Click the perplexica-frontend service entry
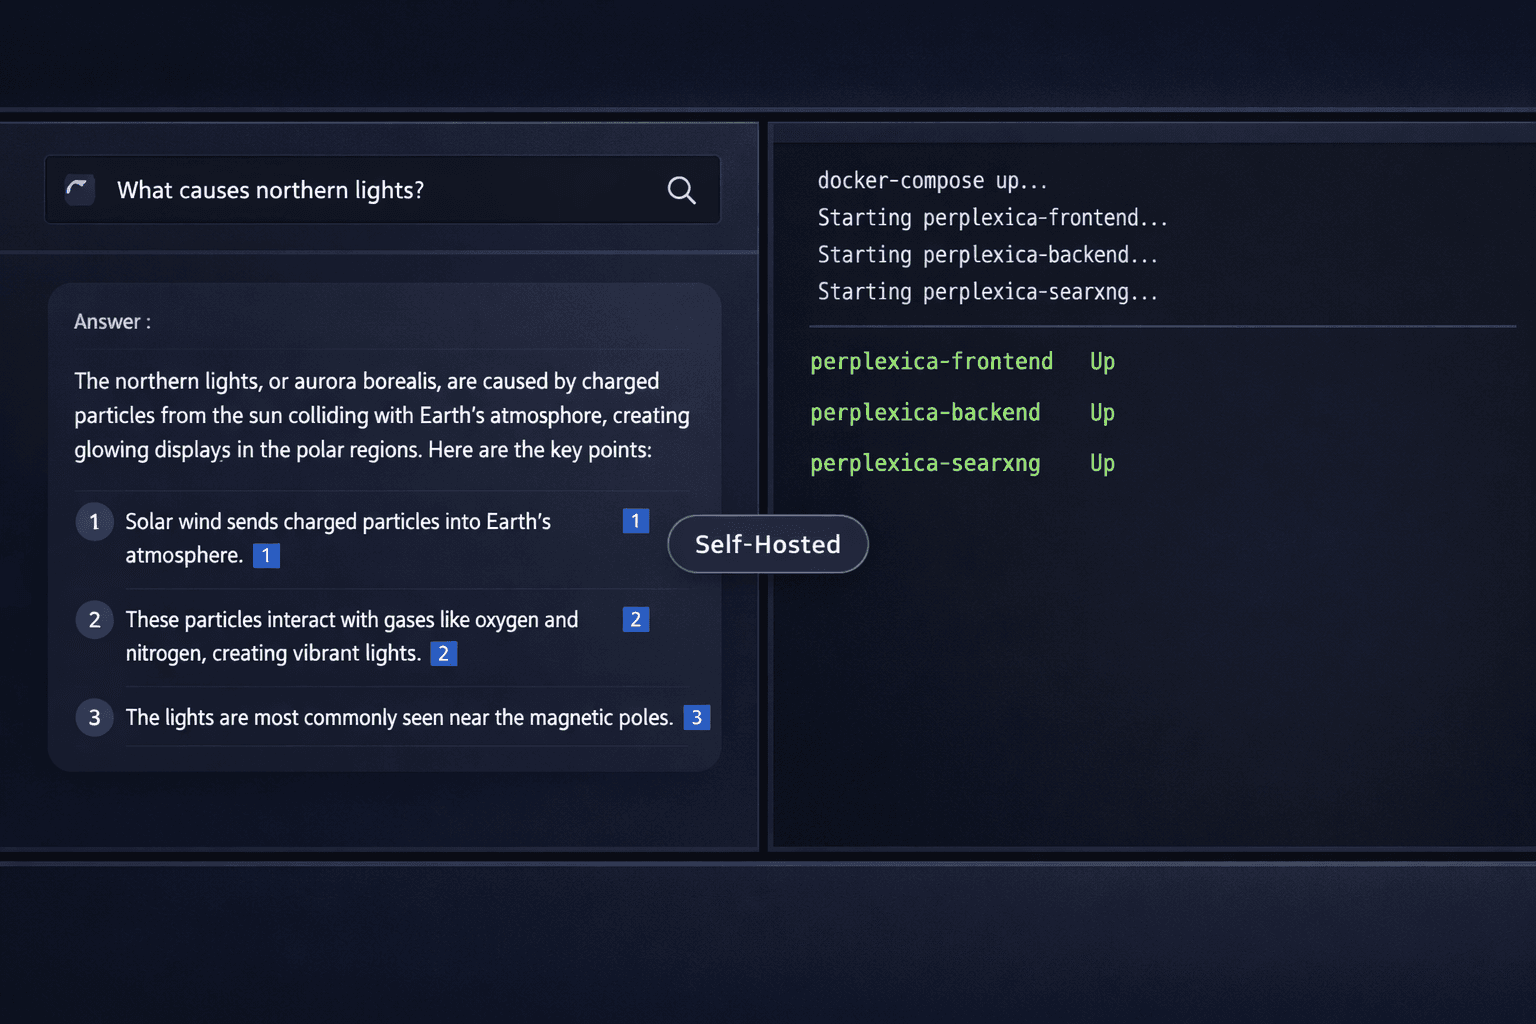The width and height of the screenshot is (1536, 1024). tap(931, 361)
